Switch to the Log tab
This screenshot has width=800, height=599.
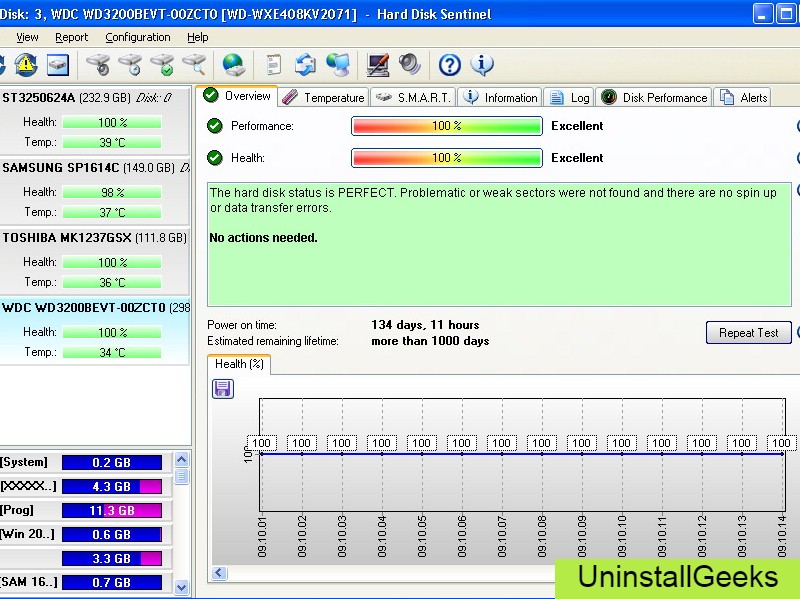click(x=569, y=97)
